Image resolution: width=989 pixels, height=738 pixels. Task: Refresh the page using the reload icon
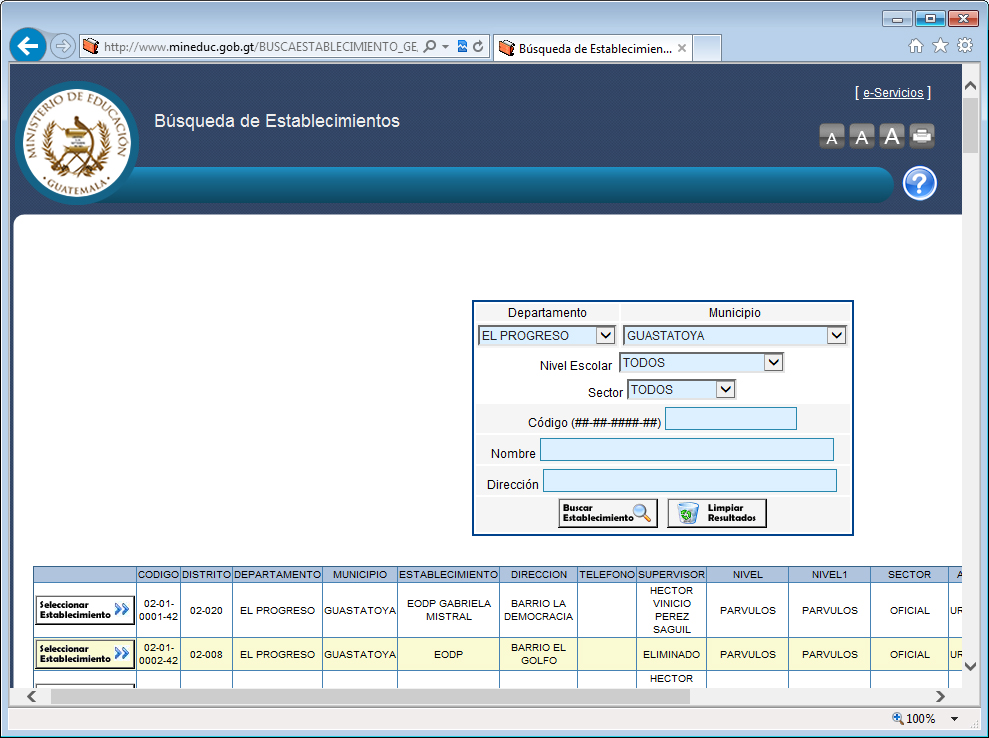478,47
